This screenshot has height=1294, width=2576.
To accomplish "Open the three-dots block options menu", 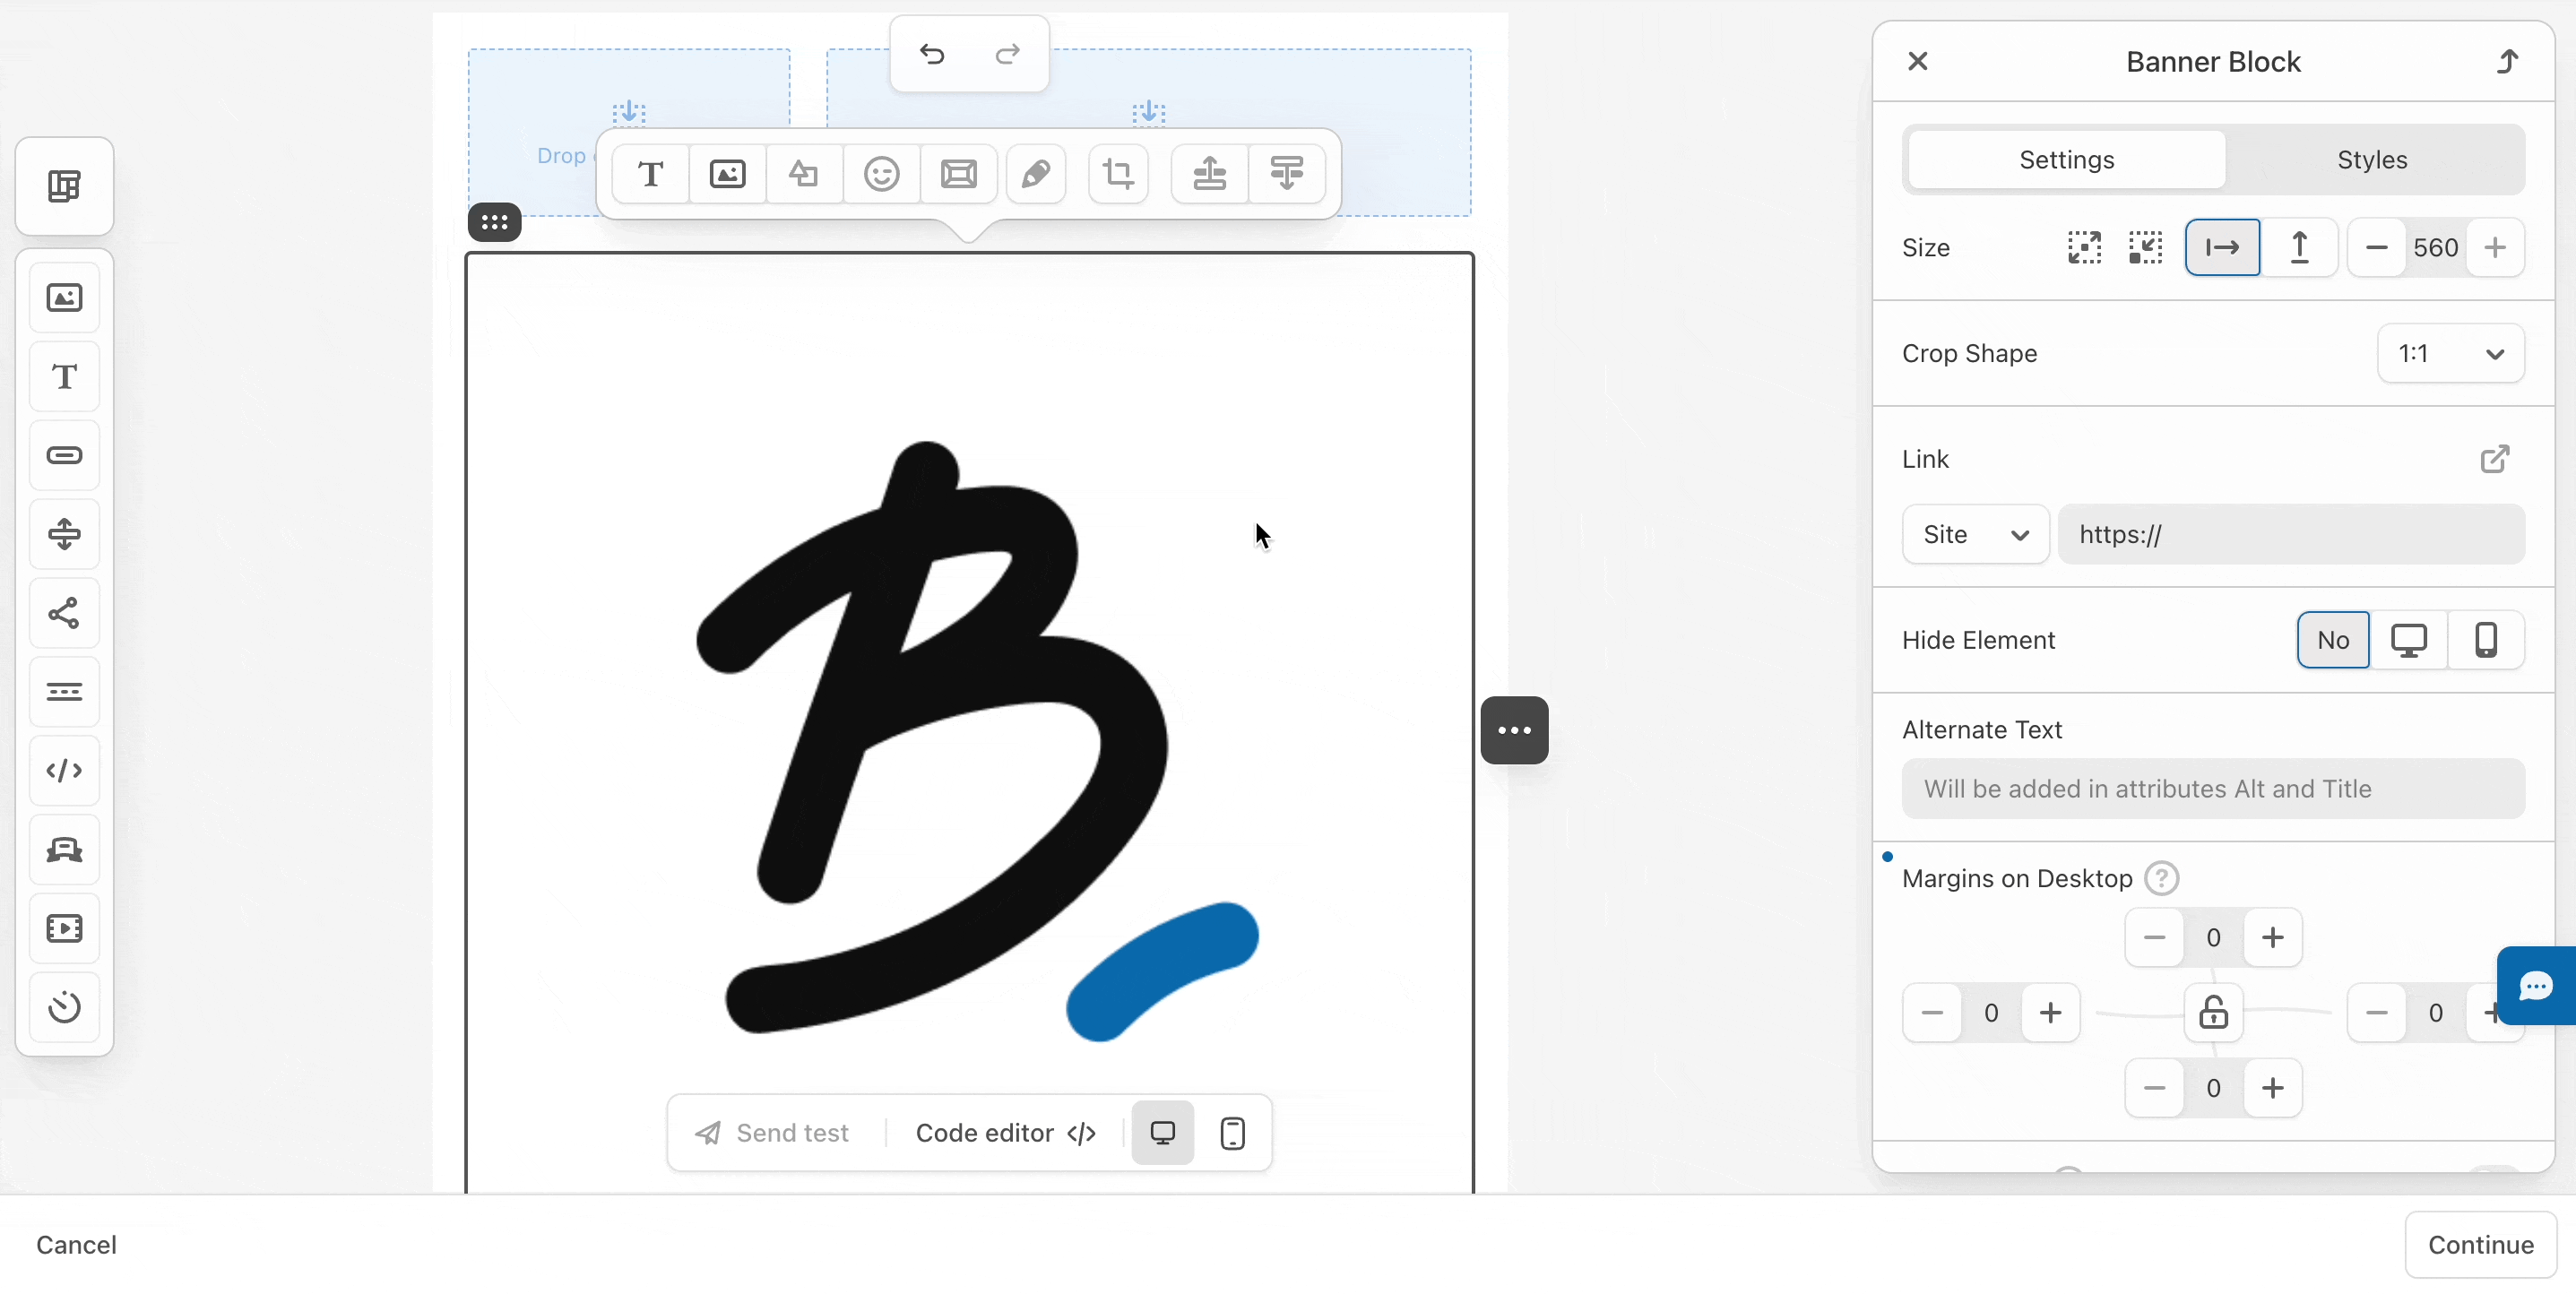I will [x=1514, y=730].
